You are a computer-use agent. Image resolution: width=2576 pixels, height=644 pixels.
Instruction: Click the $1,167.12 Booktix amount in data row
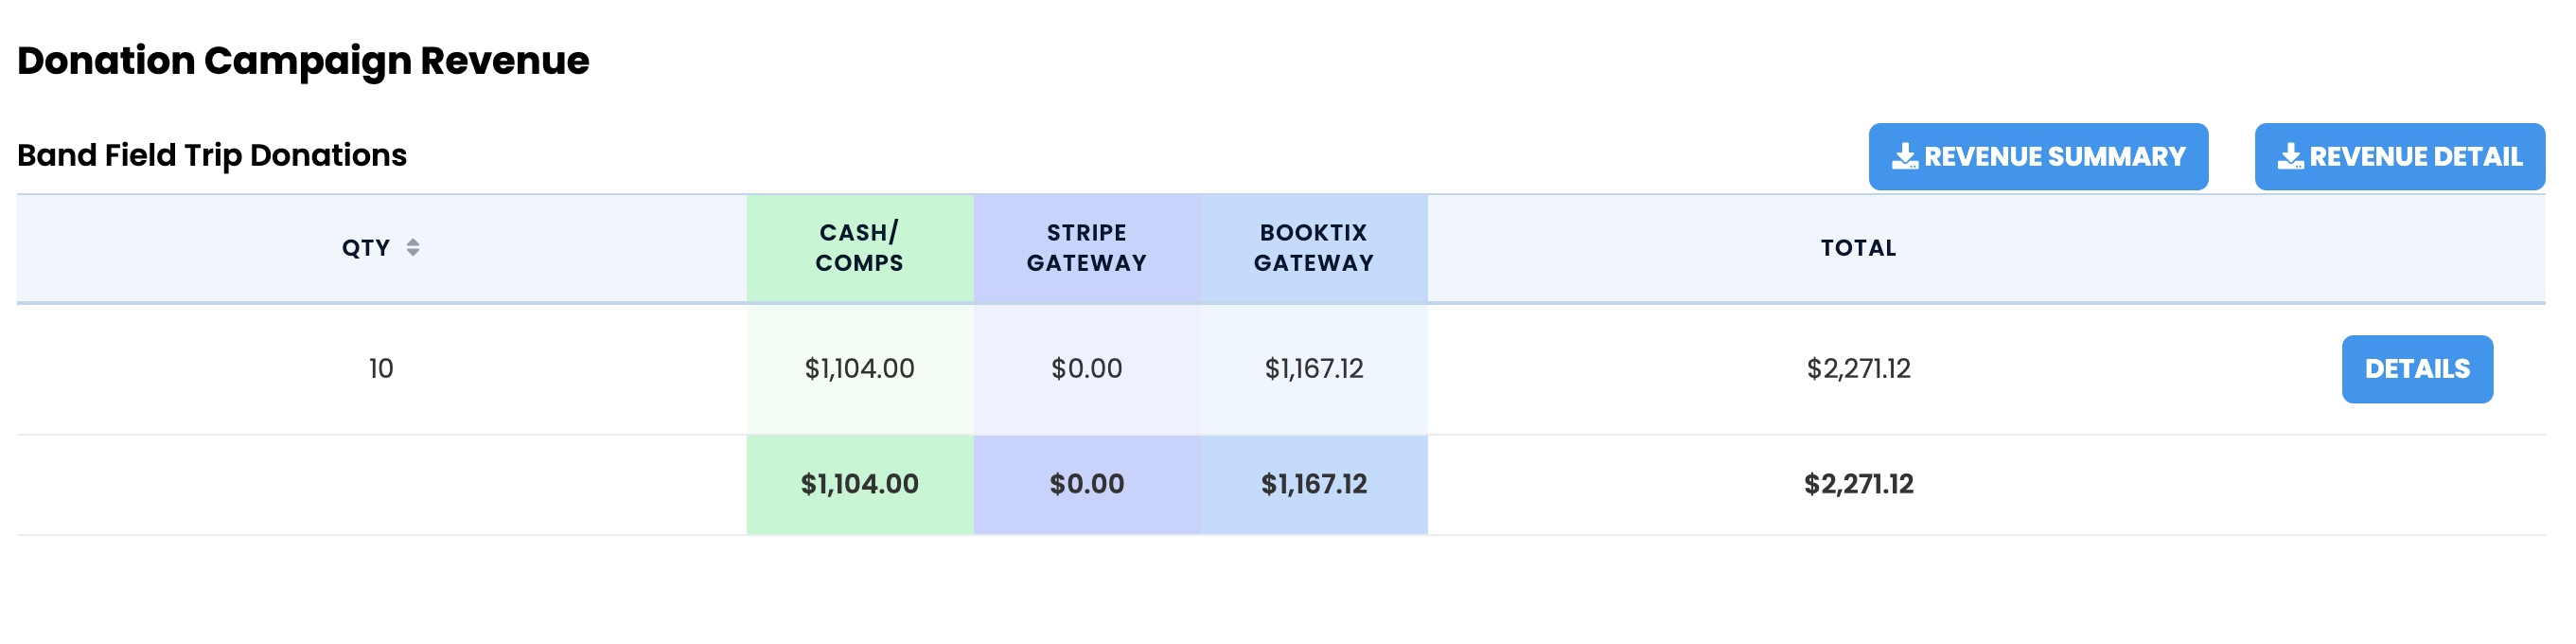(x=1314, y=369)
